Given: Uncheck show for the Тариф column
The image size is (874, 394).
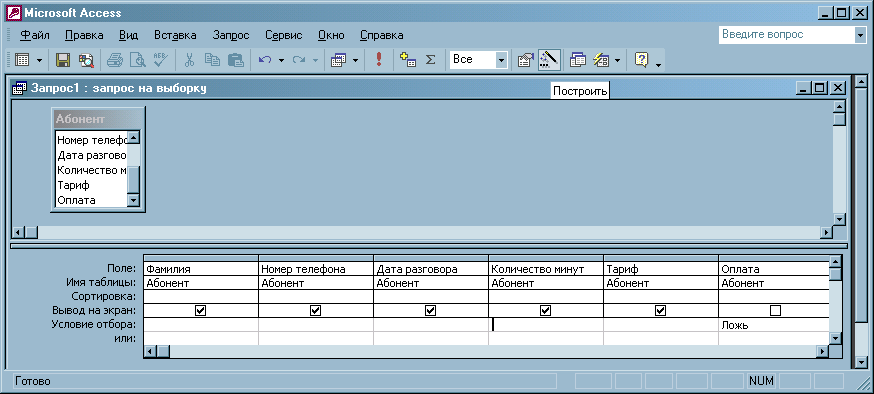Looking at the screenshot, I should pos(661,310).
